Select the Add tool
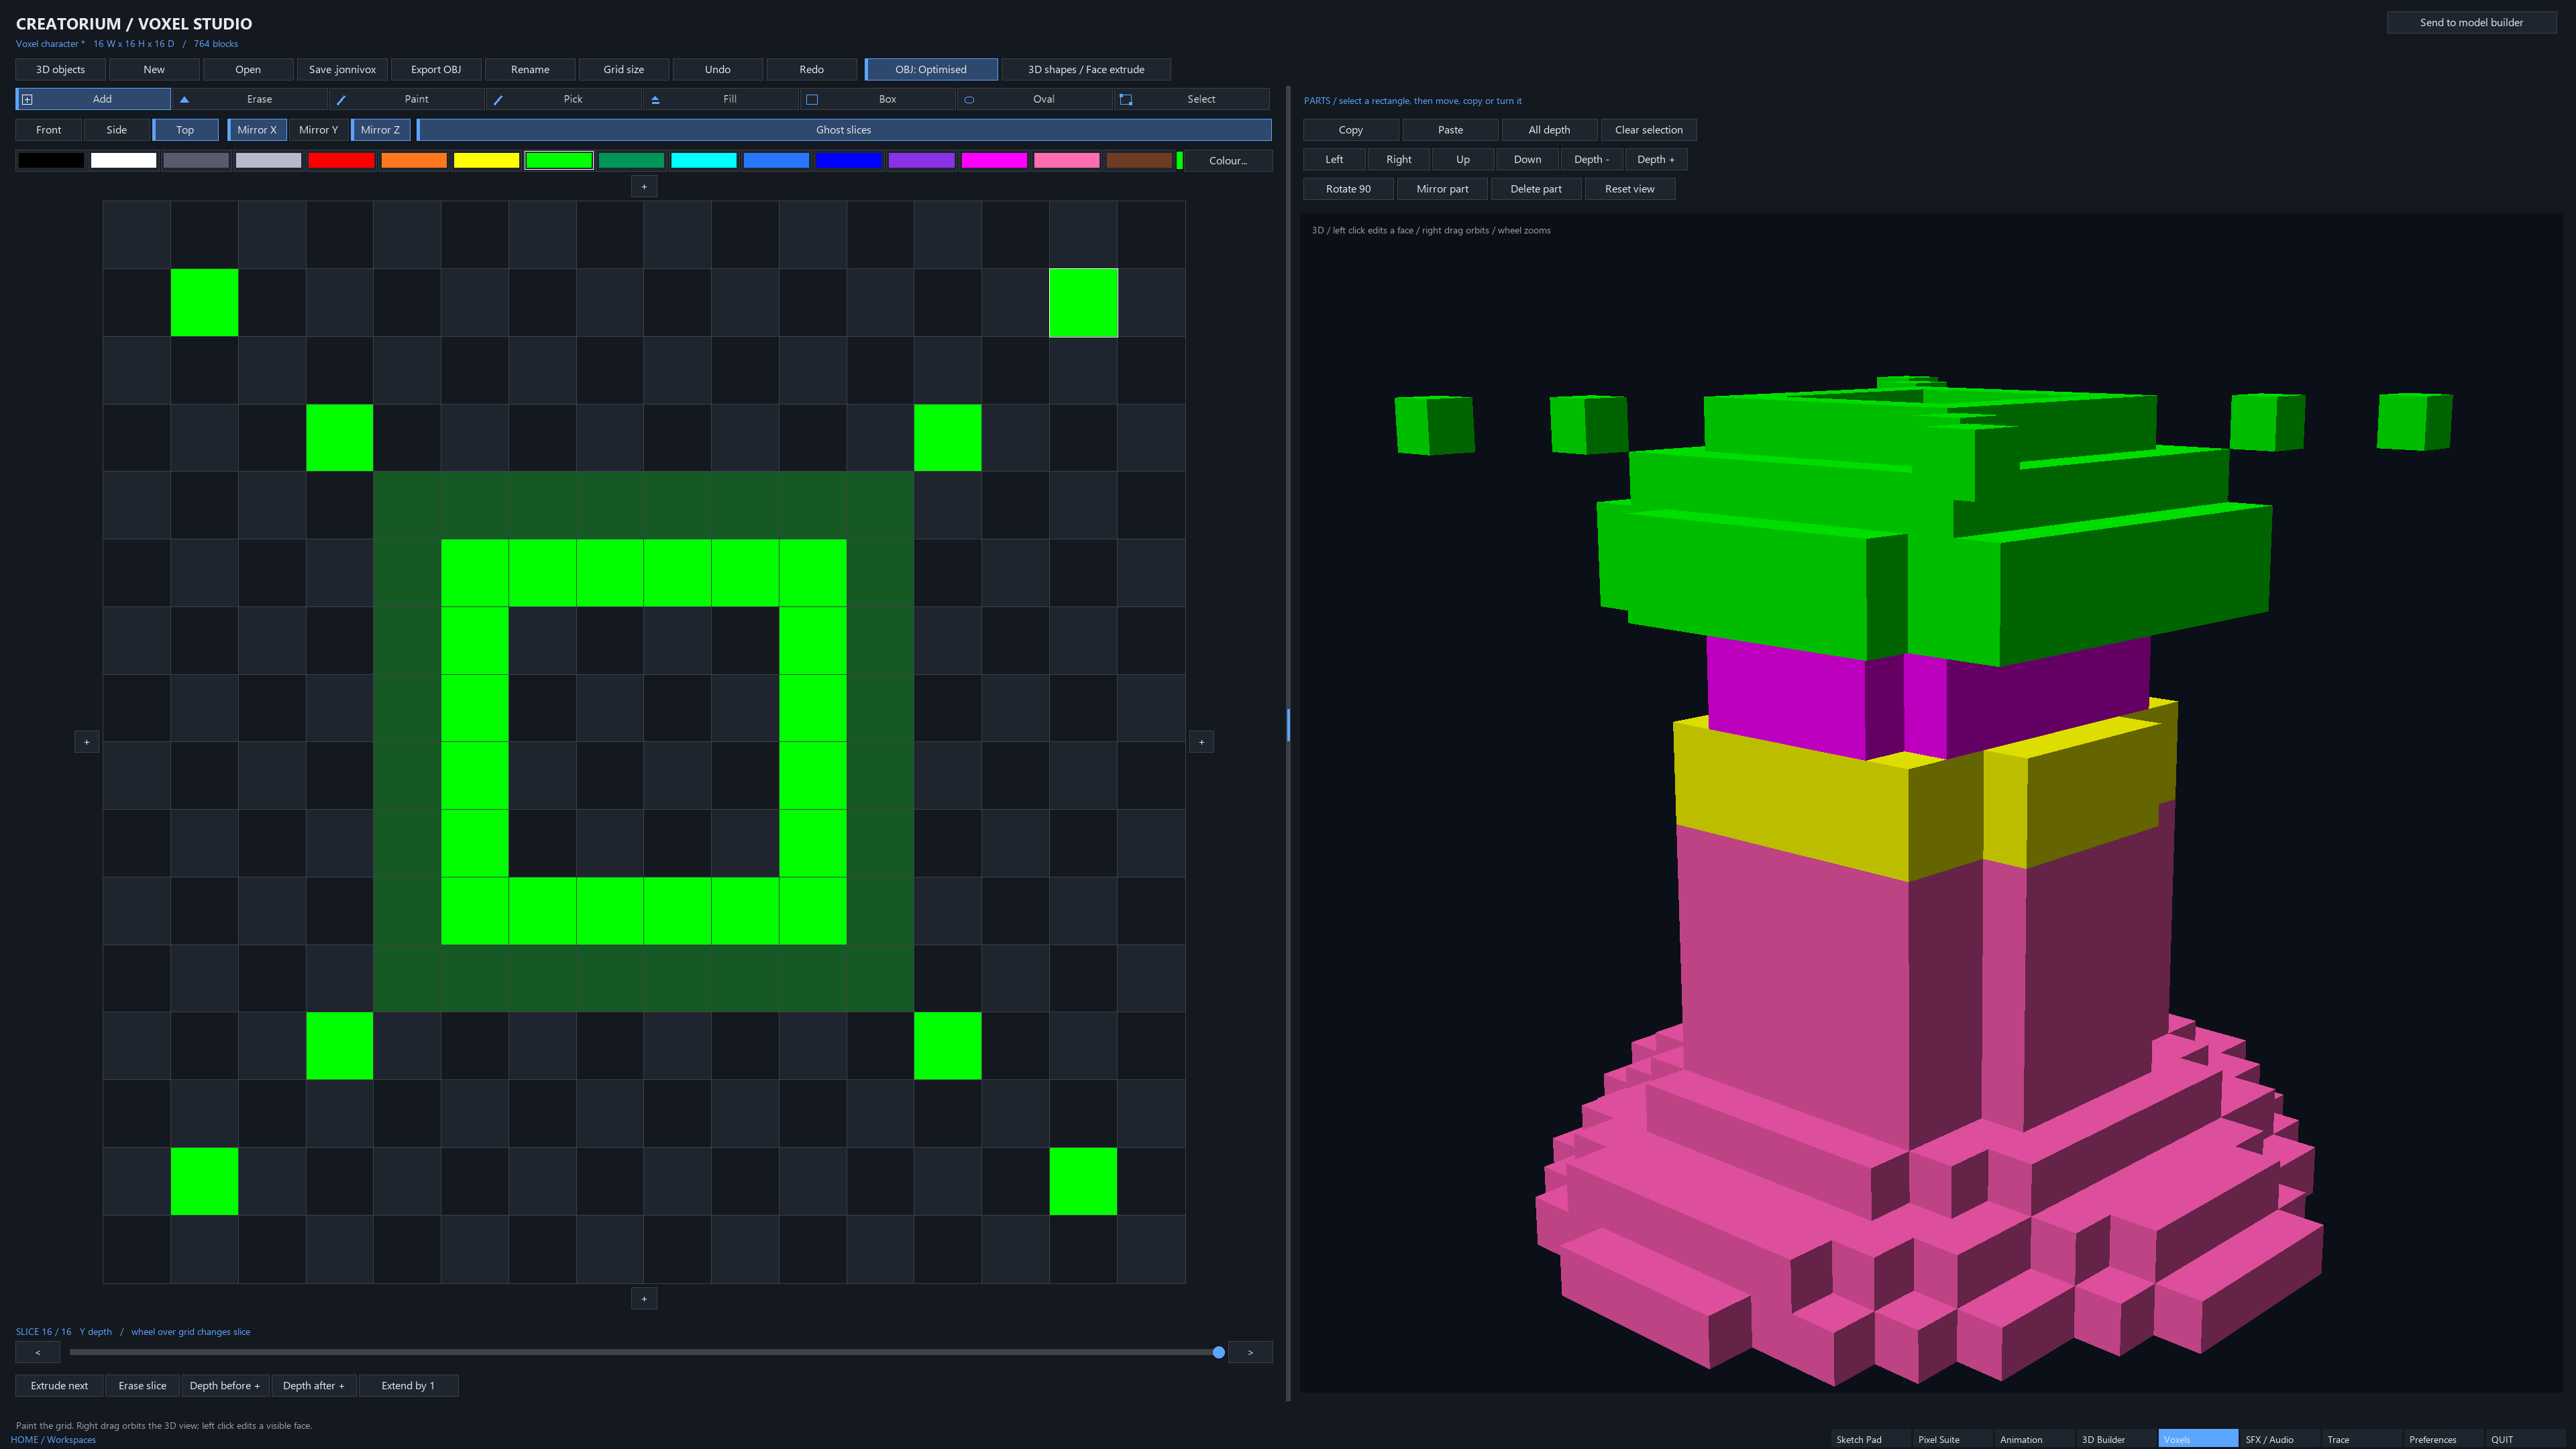This screenshot has height=1449, width=2576. pos(93,99)
